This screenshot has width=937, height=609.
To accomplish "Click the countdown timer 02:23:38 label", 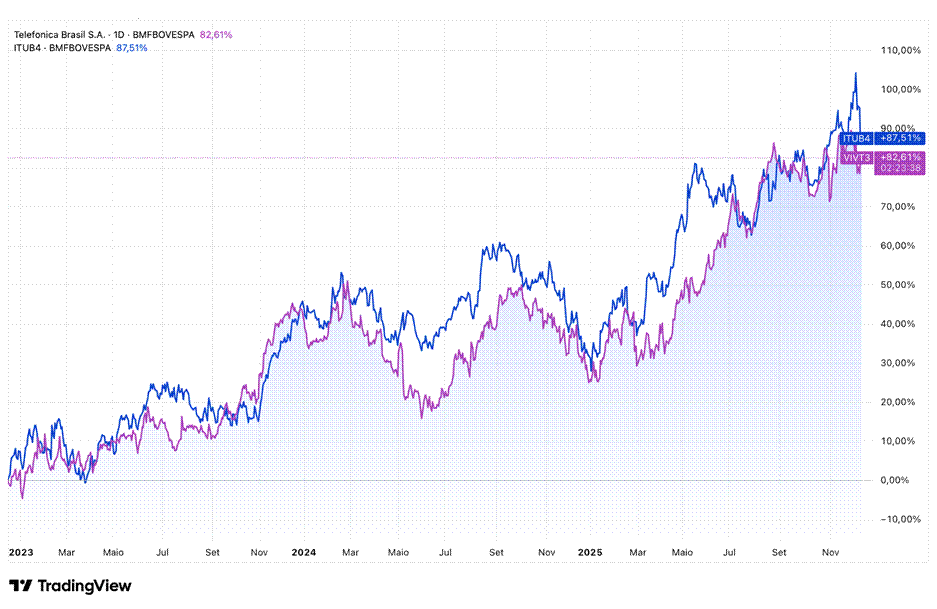I will pyautogui.click(x=900, y=169).
